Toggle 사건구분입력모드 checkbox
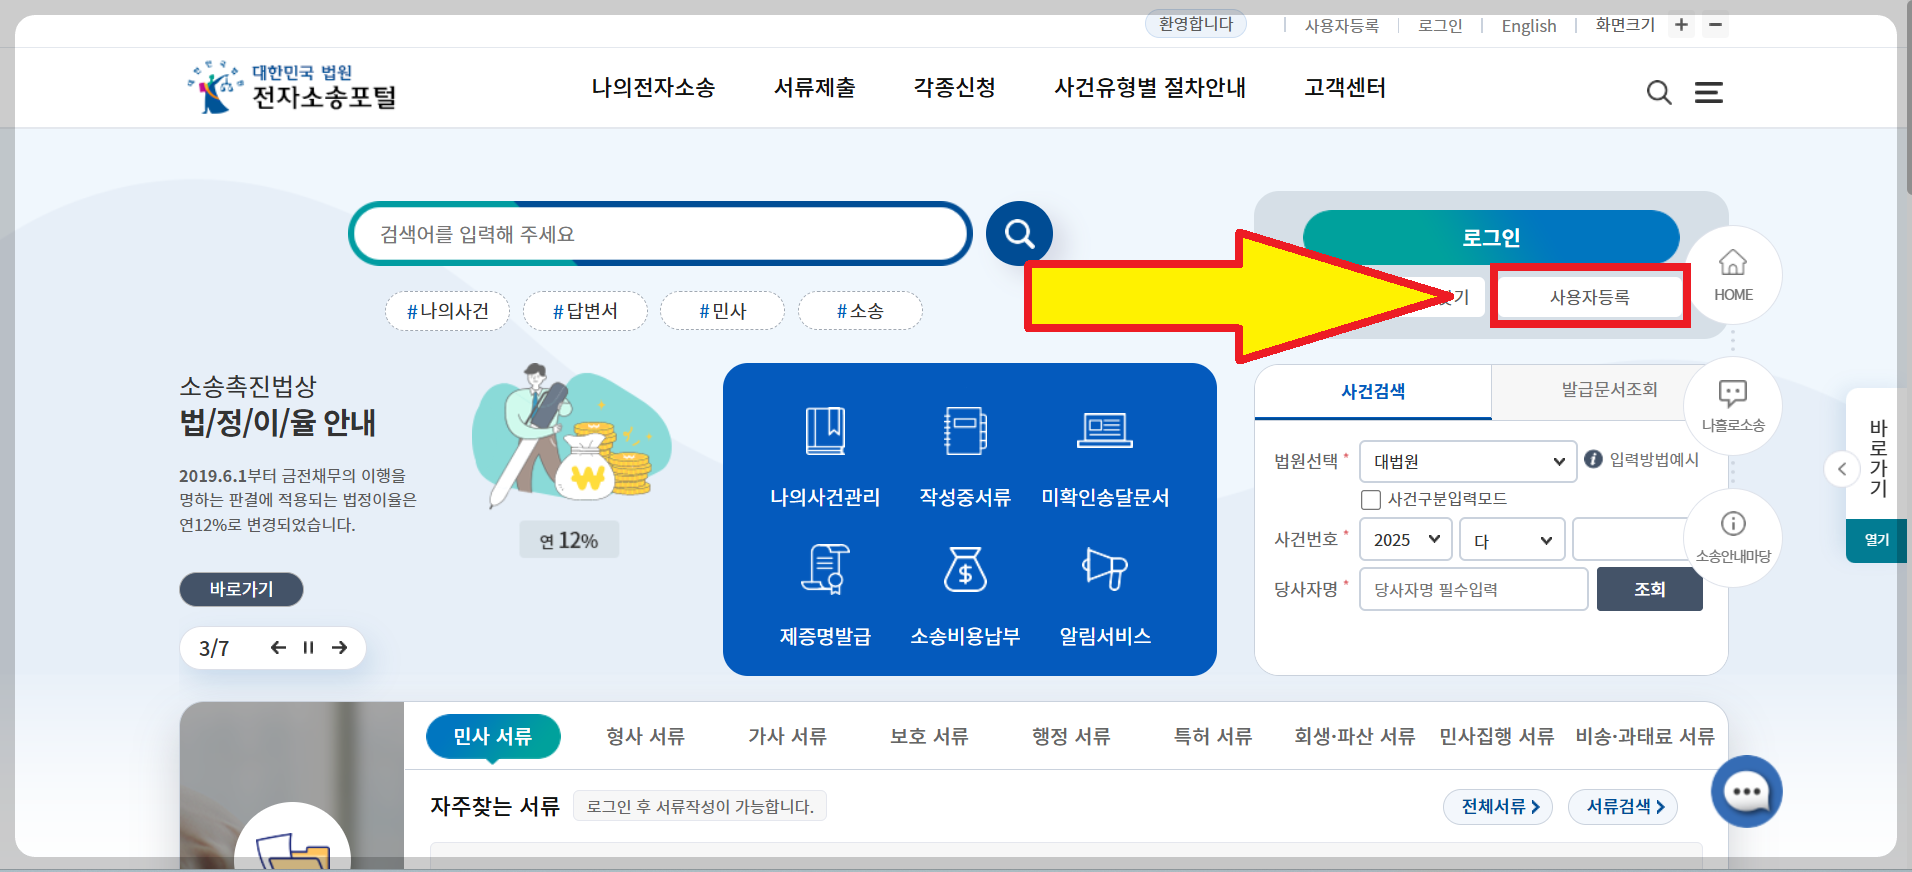Image resolution: width=1912 pixels, height=872 pixels. point(1371,499)
